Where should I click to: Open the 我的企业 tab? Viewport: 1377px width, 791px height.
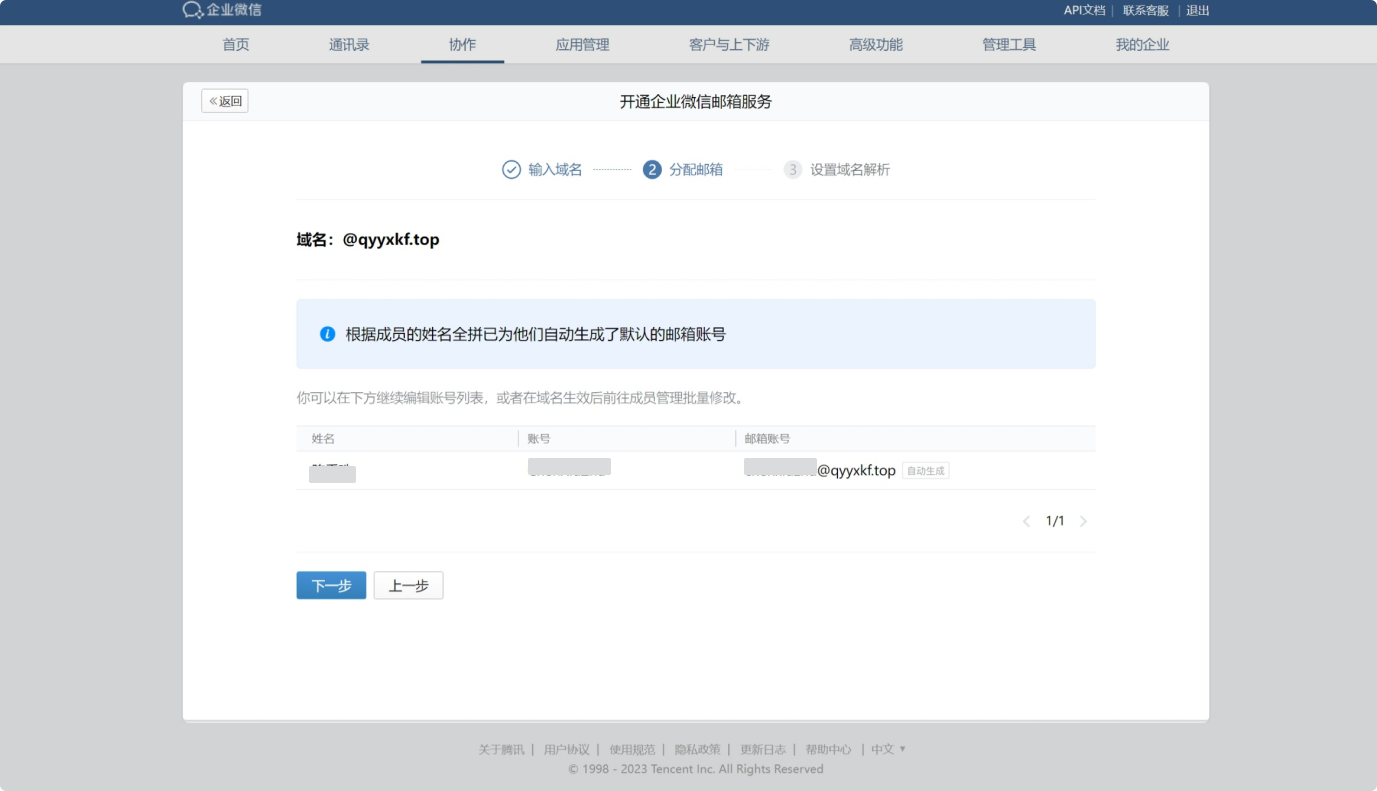pyautogui.click(x=1142, y=45)
